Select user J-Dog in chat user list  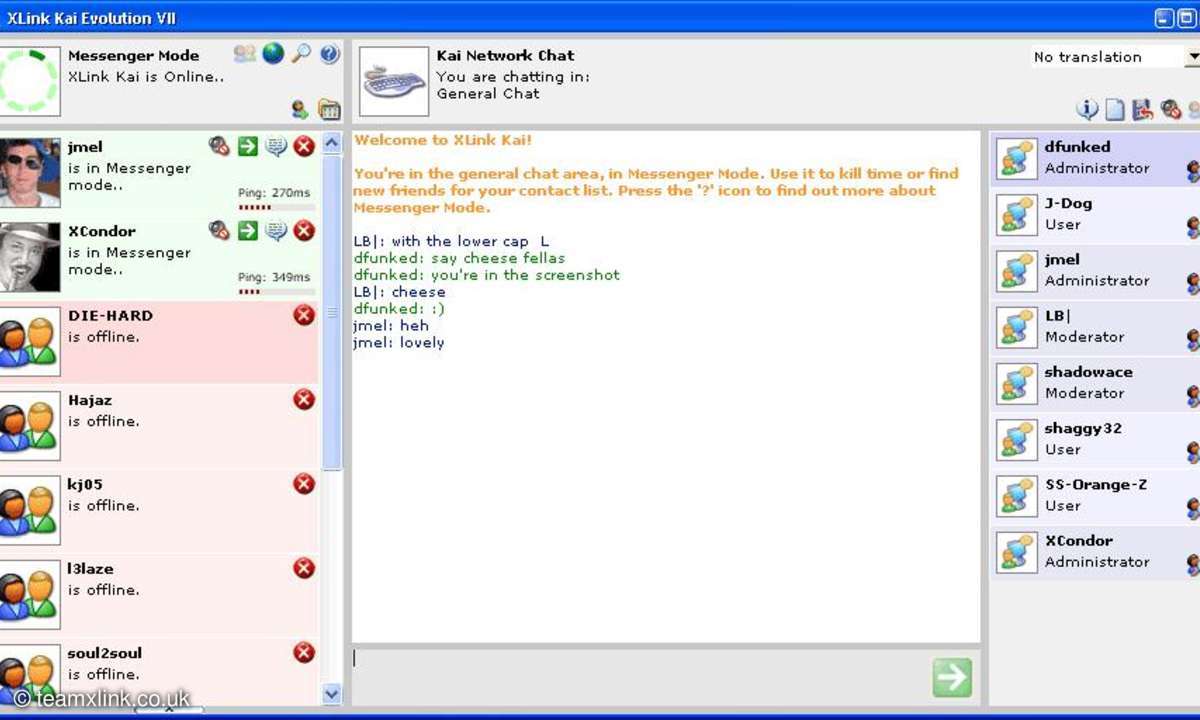[x=1095, y=214]
